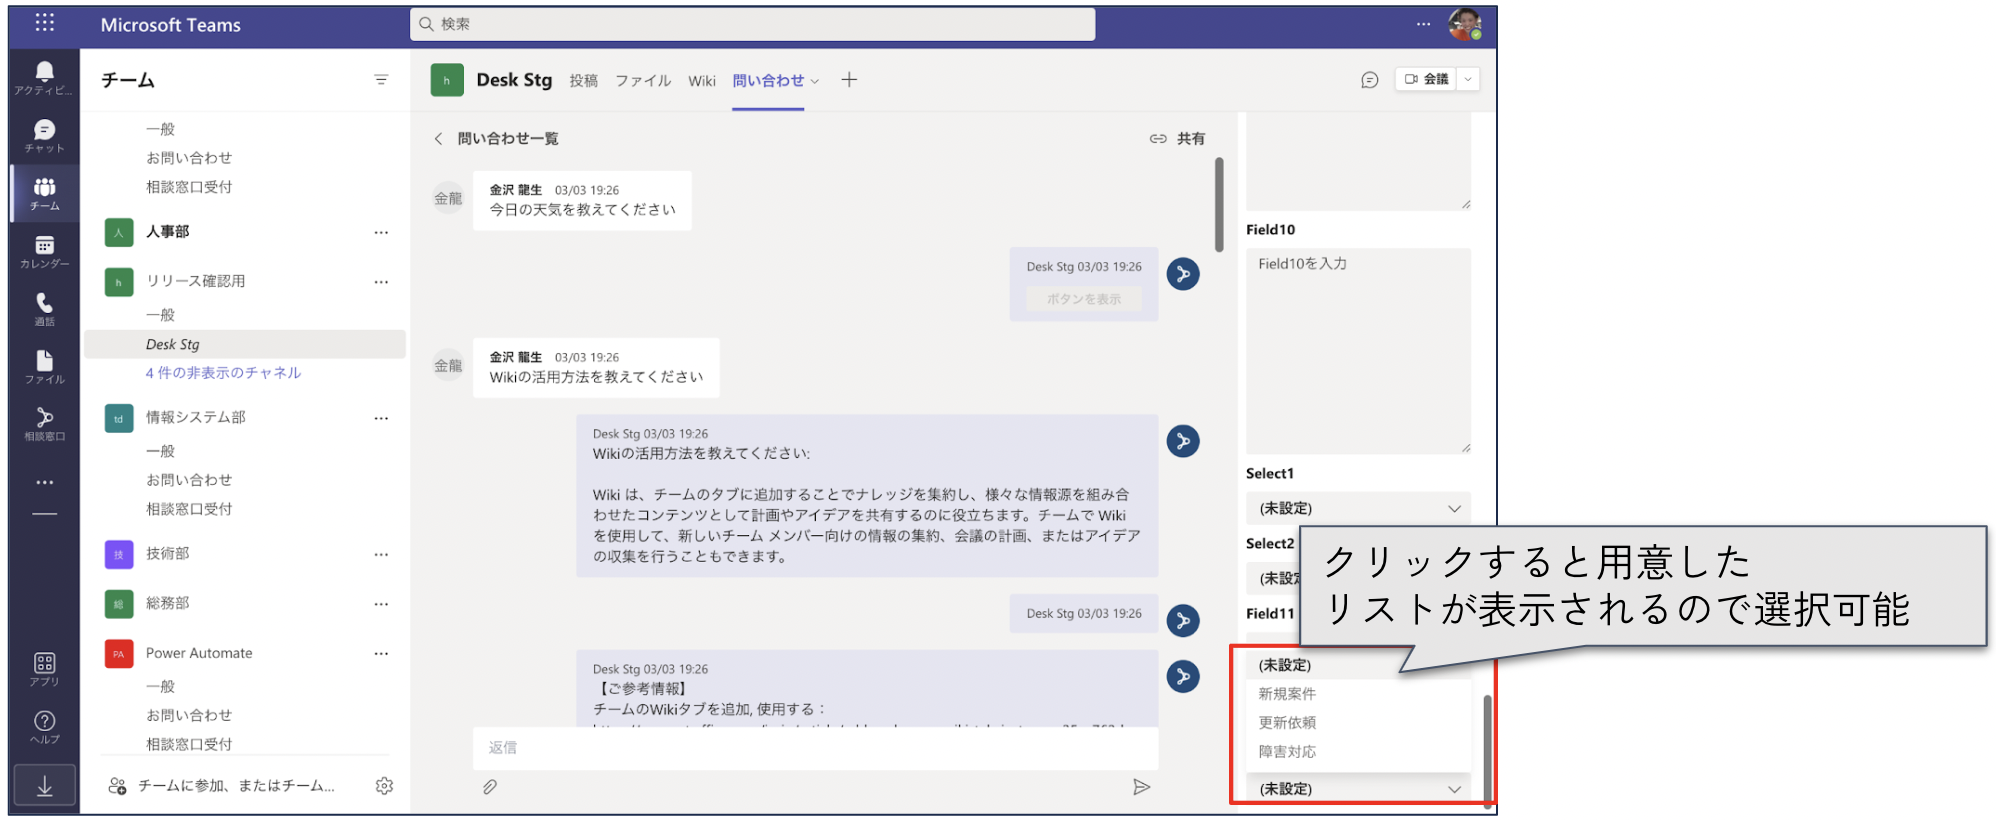Select Teams icon in left rail
Image resolution: width=1996 pixels, height=820 pixels.
click(44, 193)
